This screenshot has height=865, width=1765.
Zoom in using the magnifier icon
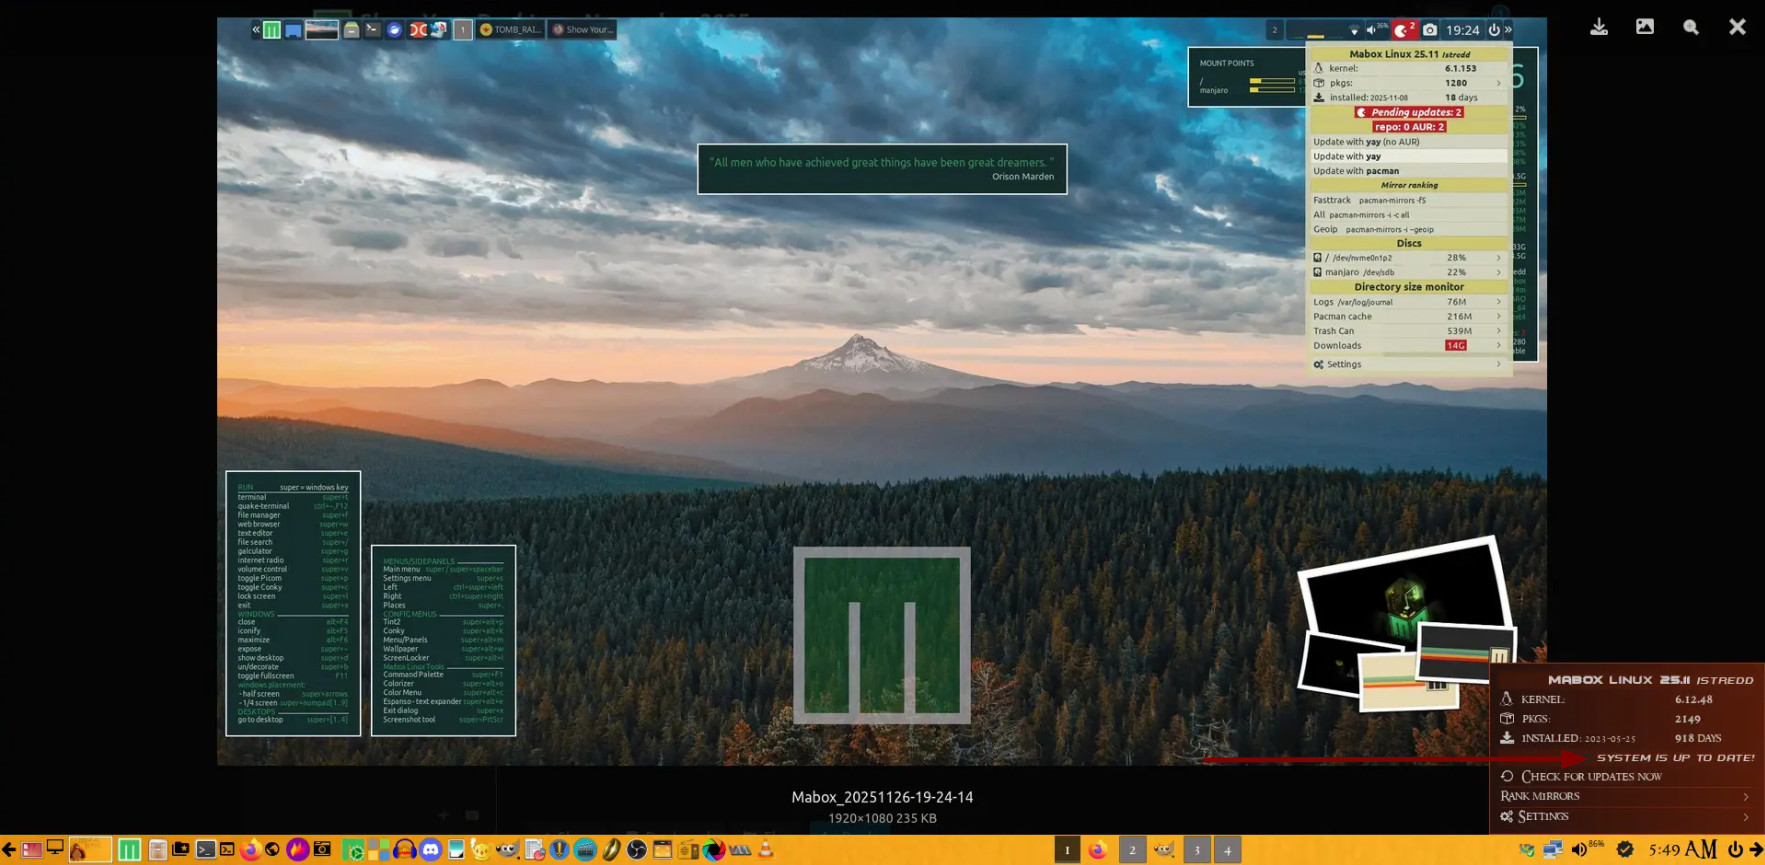tap(1691, 27)
